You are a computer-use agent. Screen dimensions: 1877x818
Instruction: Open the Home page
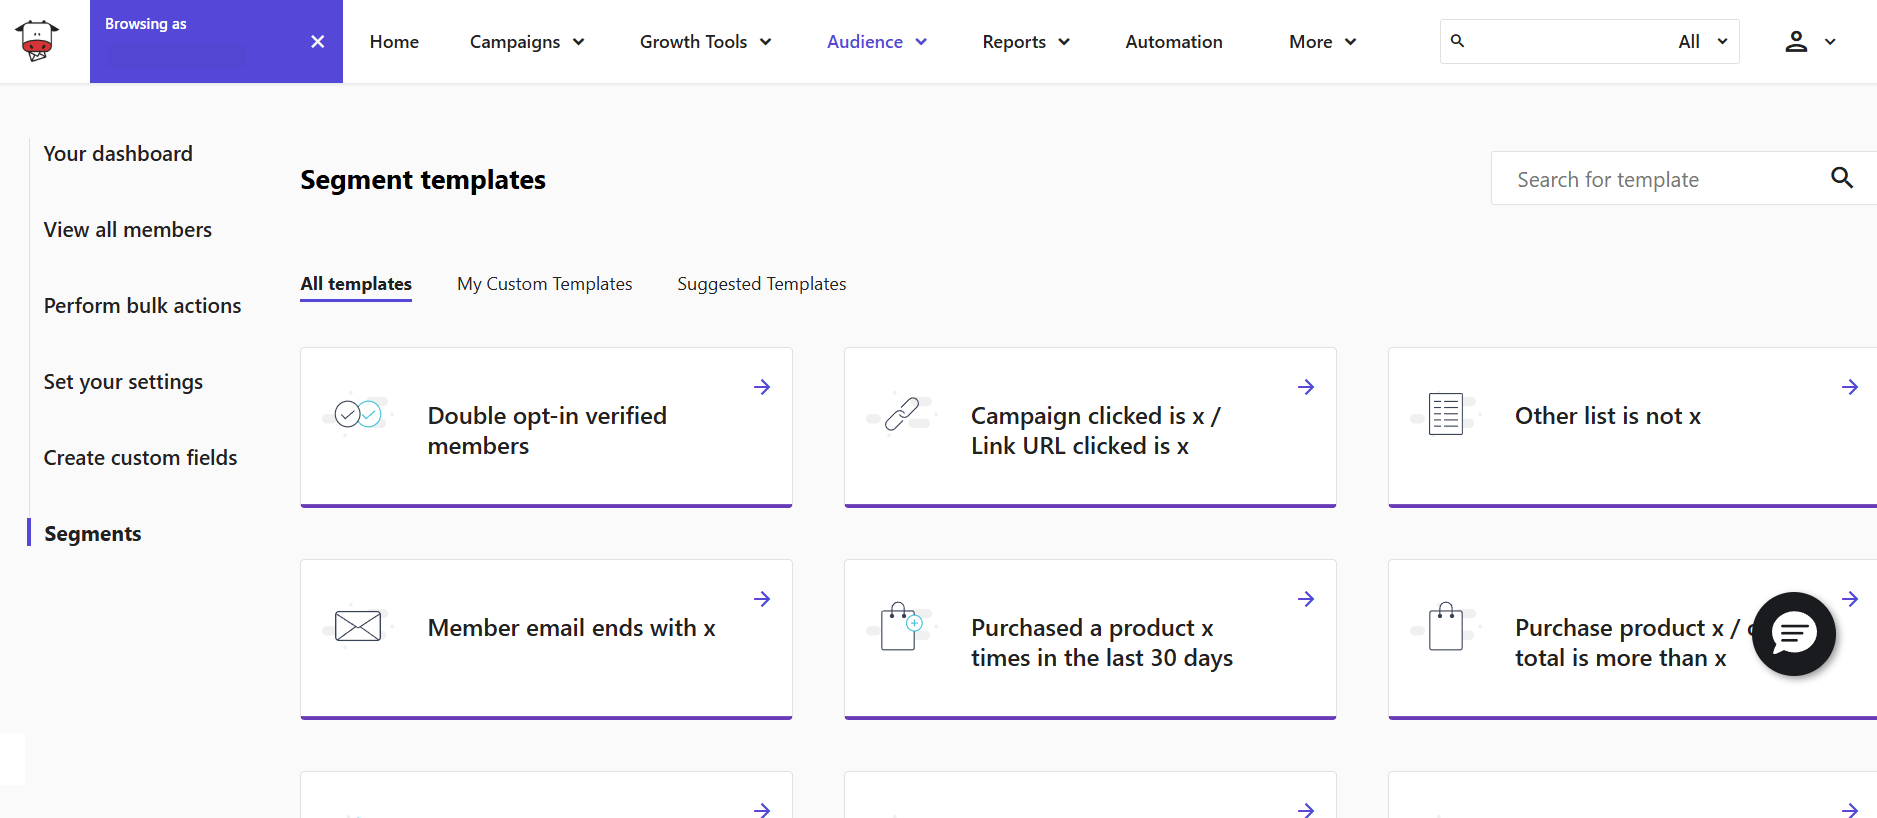pos(394,41)
